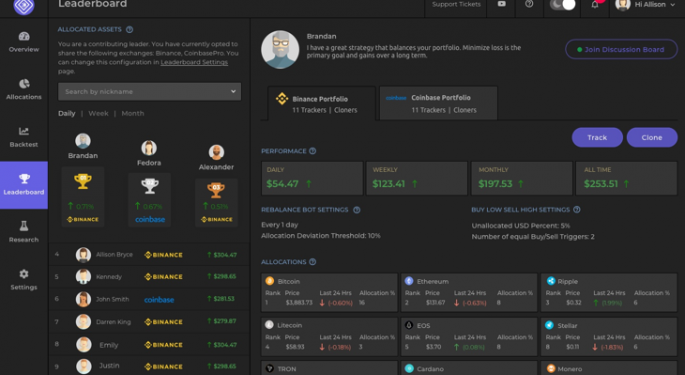
Task: Click help icon next to Allocated Assets
Action: click(x=129, y=30)
